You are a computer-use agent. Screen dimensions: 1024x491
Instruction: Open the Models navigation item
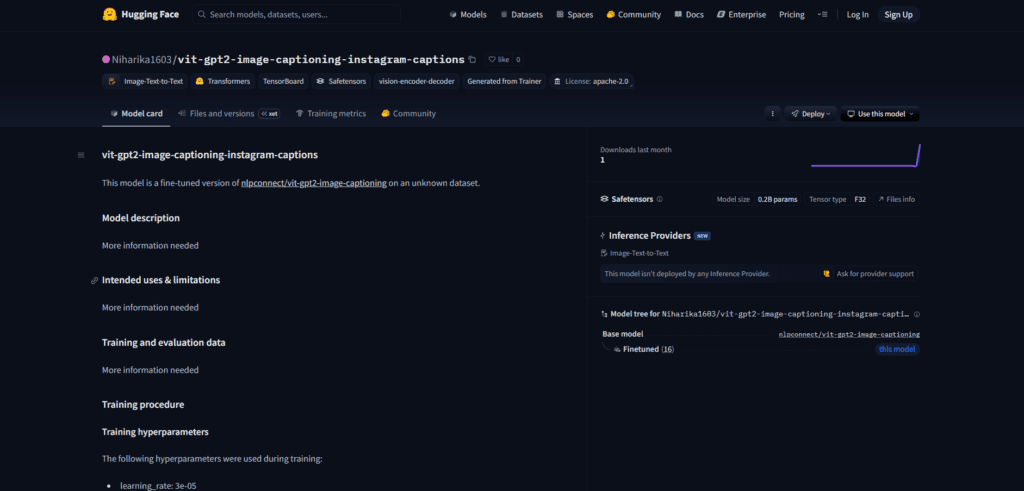coord(468,14)
